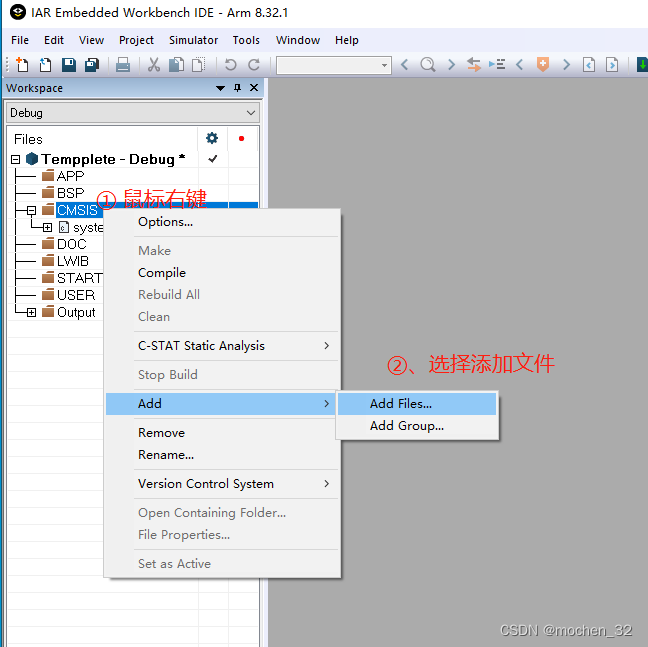This screenshot has width=648, height=647.
Task: Click the Go To line icon
Action: 497,64
